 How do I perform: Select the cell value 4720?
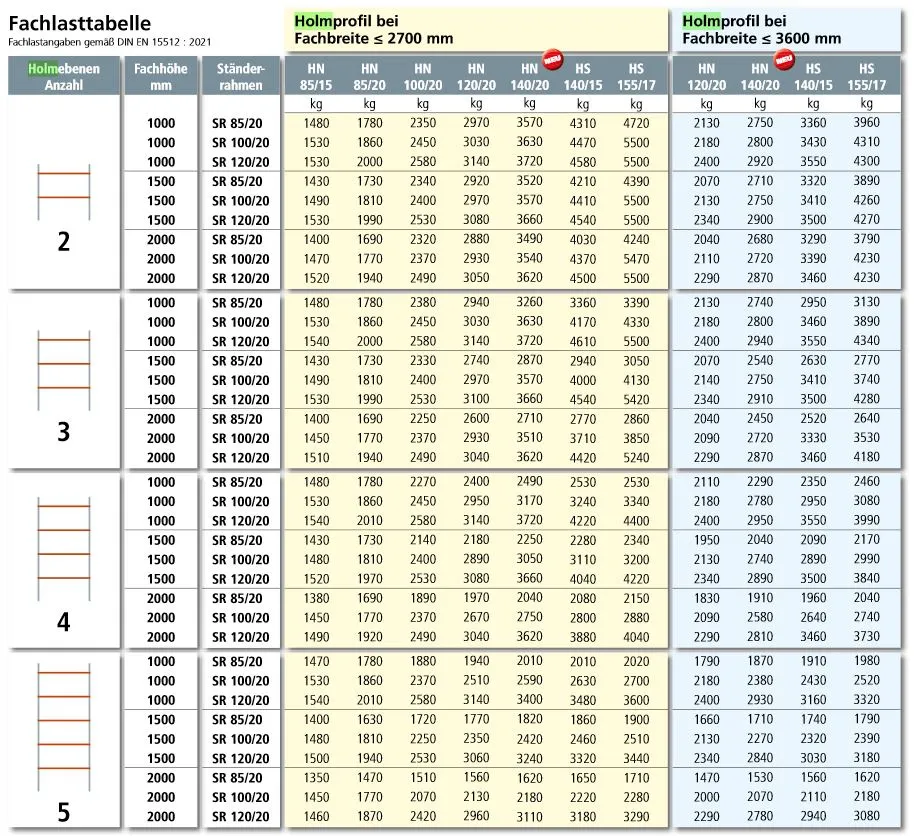click(x=636, y=123)
